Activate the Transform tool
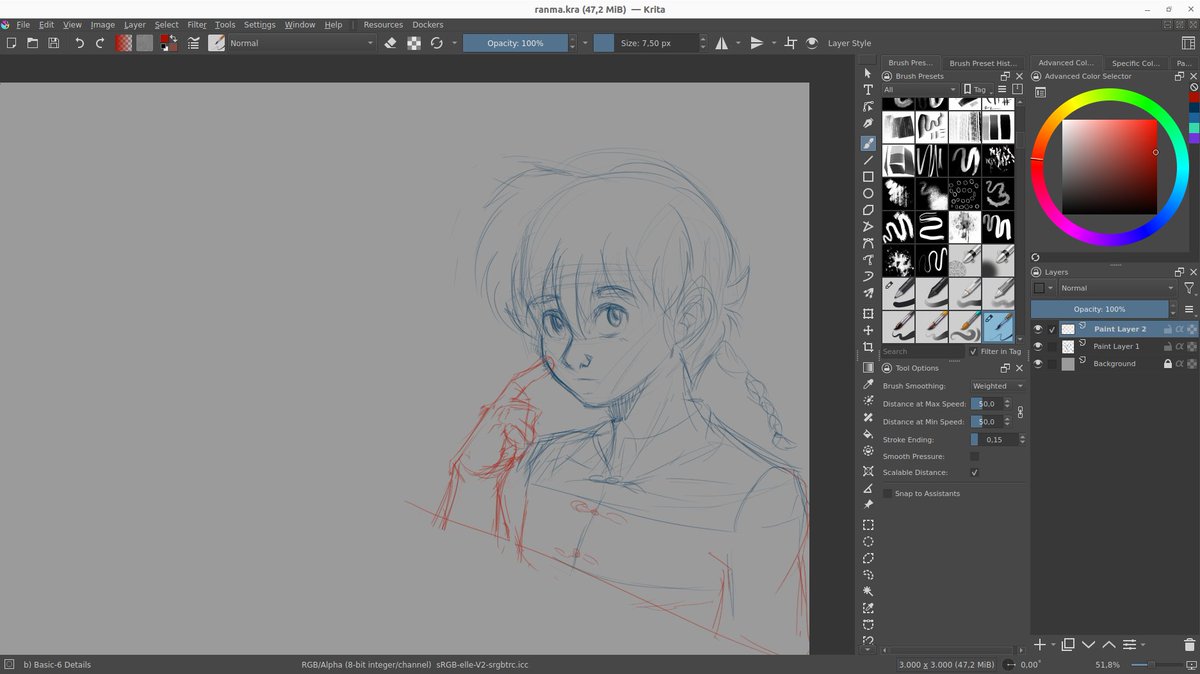This screenshot has height=674, width=1200. click(868, 314)
